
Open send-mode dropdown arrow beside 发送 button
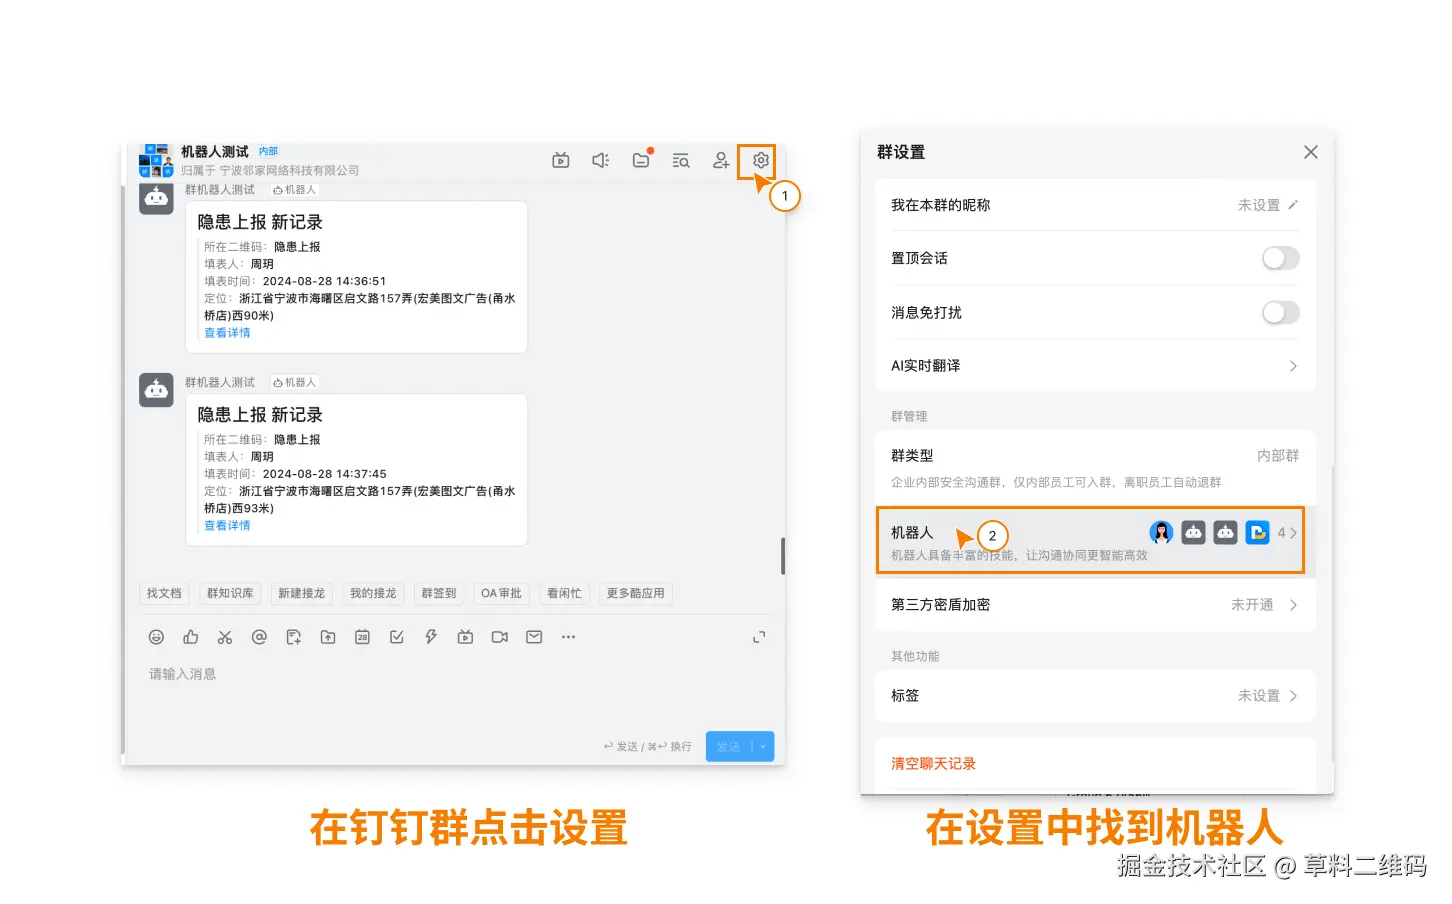tap(763, 747)
